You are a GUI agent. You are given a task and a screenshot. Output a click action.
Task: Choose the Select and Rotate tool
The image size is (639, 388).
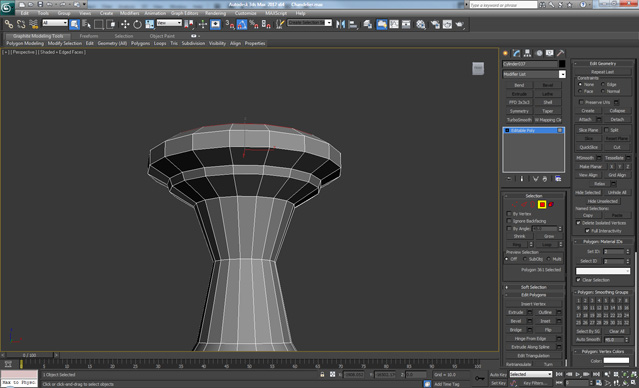(x=137, y=24)
